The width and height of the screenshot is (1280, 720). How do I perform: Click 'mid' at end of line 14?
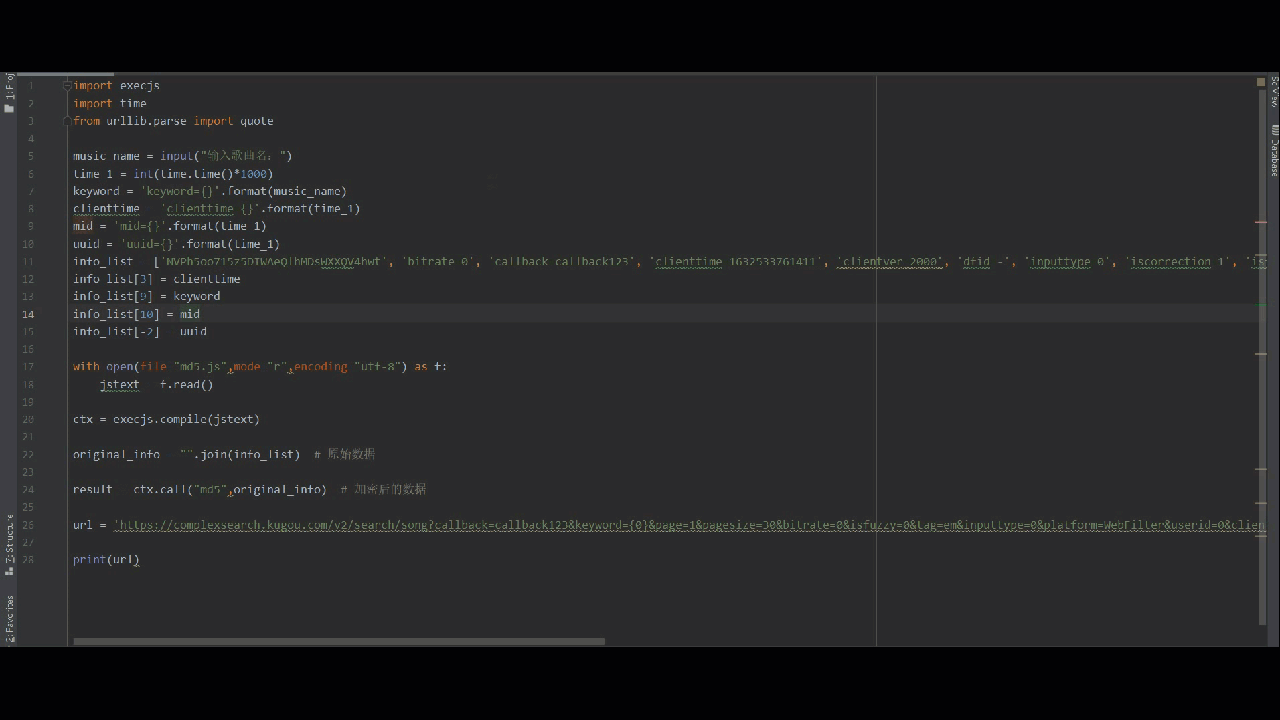click(190, 314)
